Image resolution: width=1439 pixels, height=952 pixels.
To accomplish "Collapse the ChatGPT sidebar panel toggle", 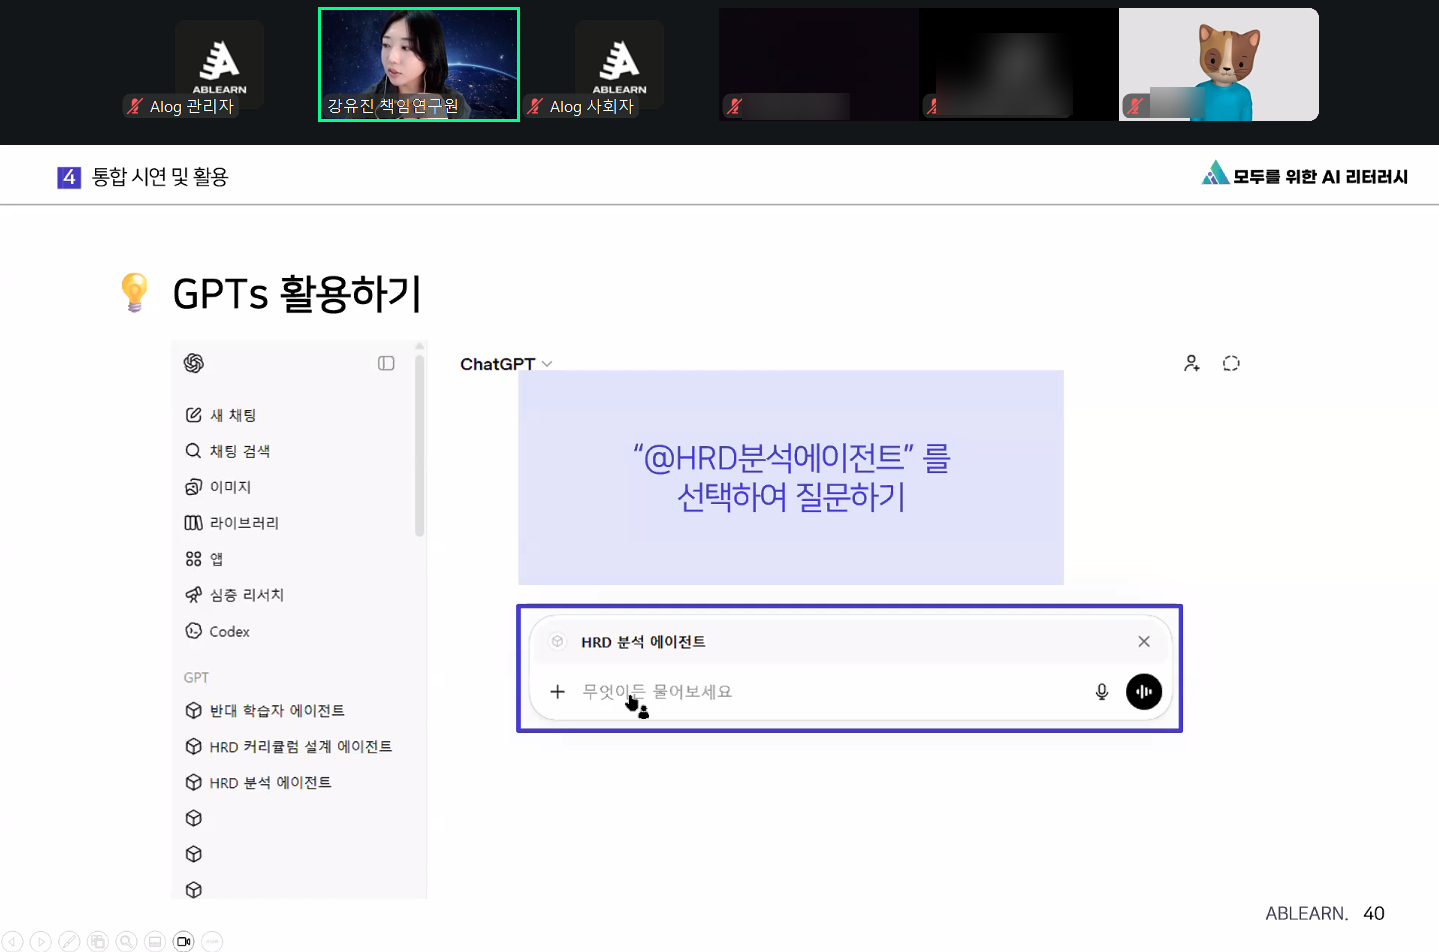I will click(x=386, y=363).
